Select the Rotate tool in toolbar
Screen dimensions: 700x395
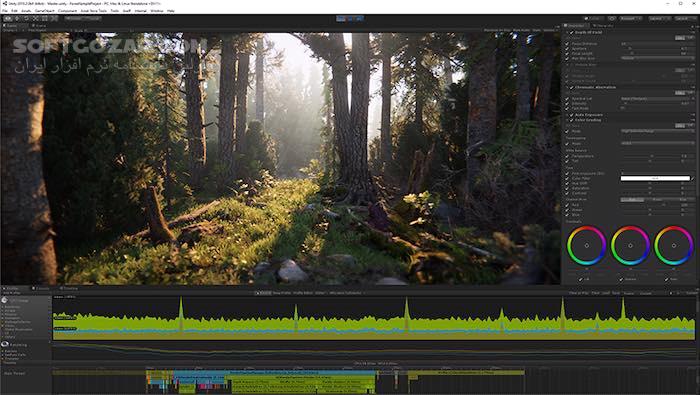point(26,19)
